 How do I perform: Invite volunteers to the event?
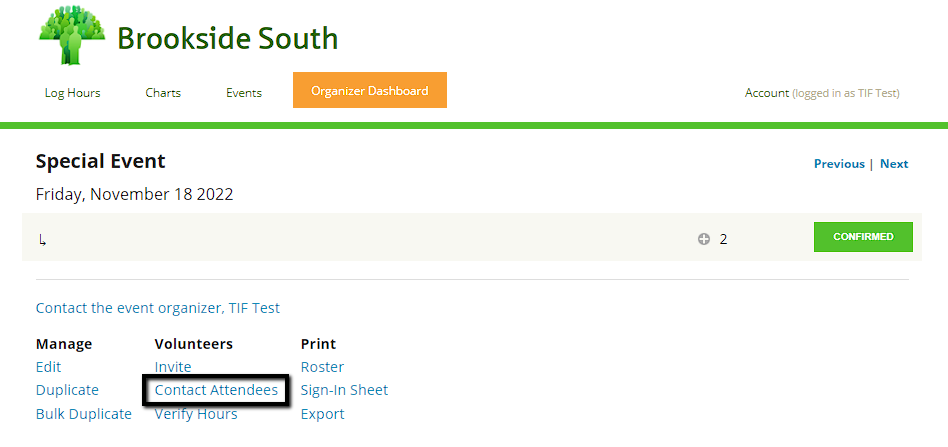click(x=173, y=367)
